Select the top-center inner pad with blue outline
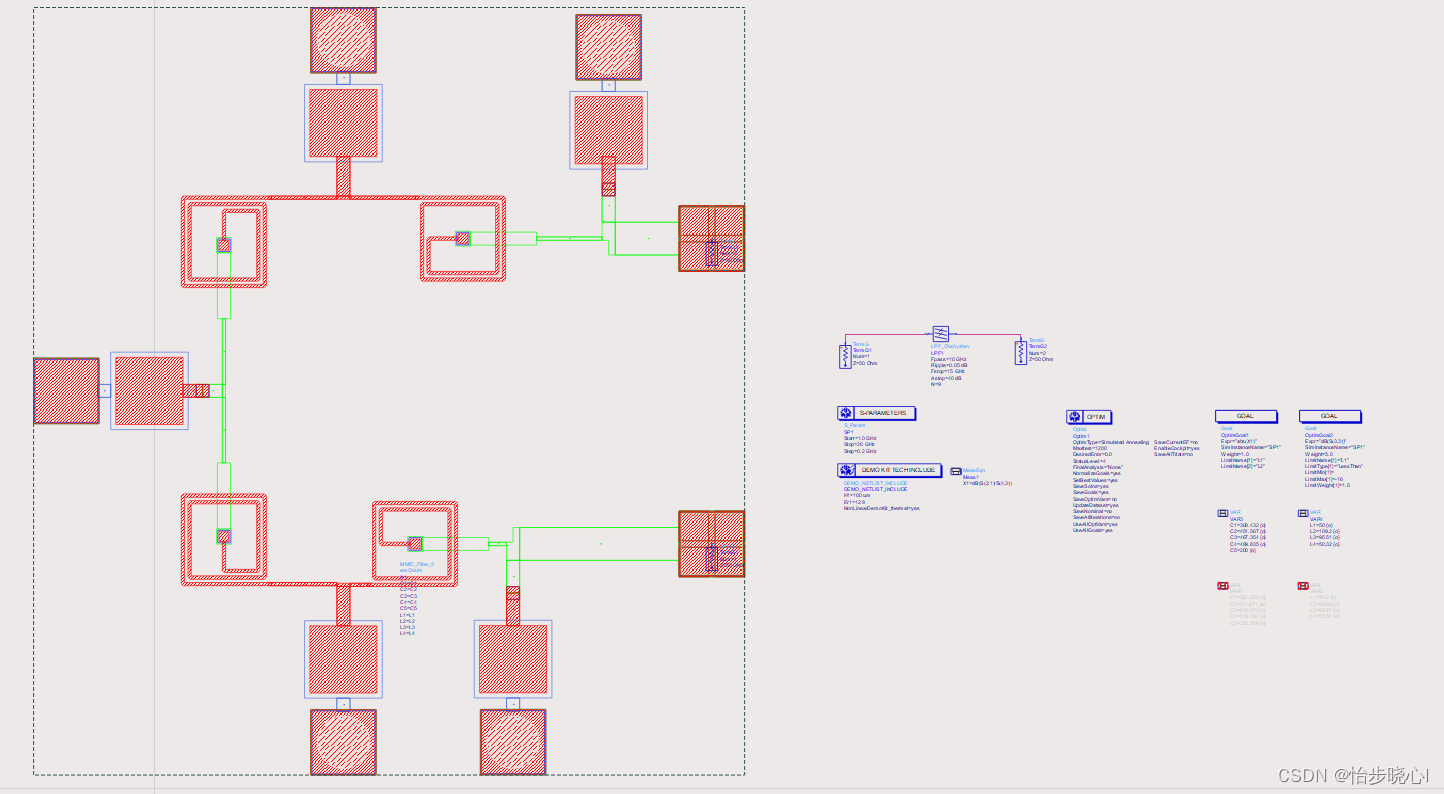 (343, 123)
